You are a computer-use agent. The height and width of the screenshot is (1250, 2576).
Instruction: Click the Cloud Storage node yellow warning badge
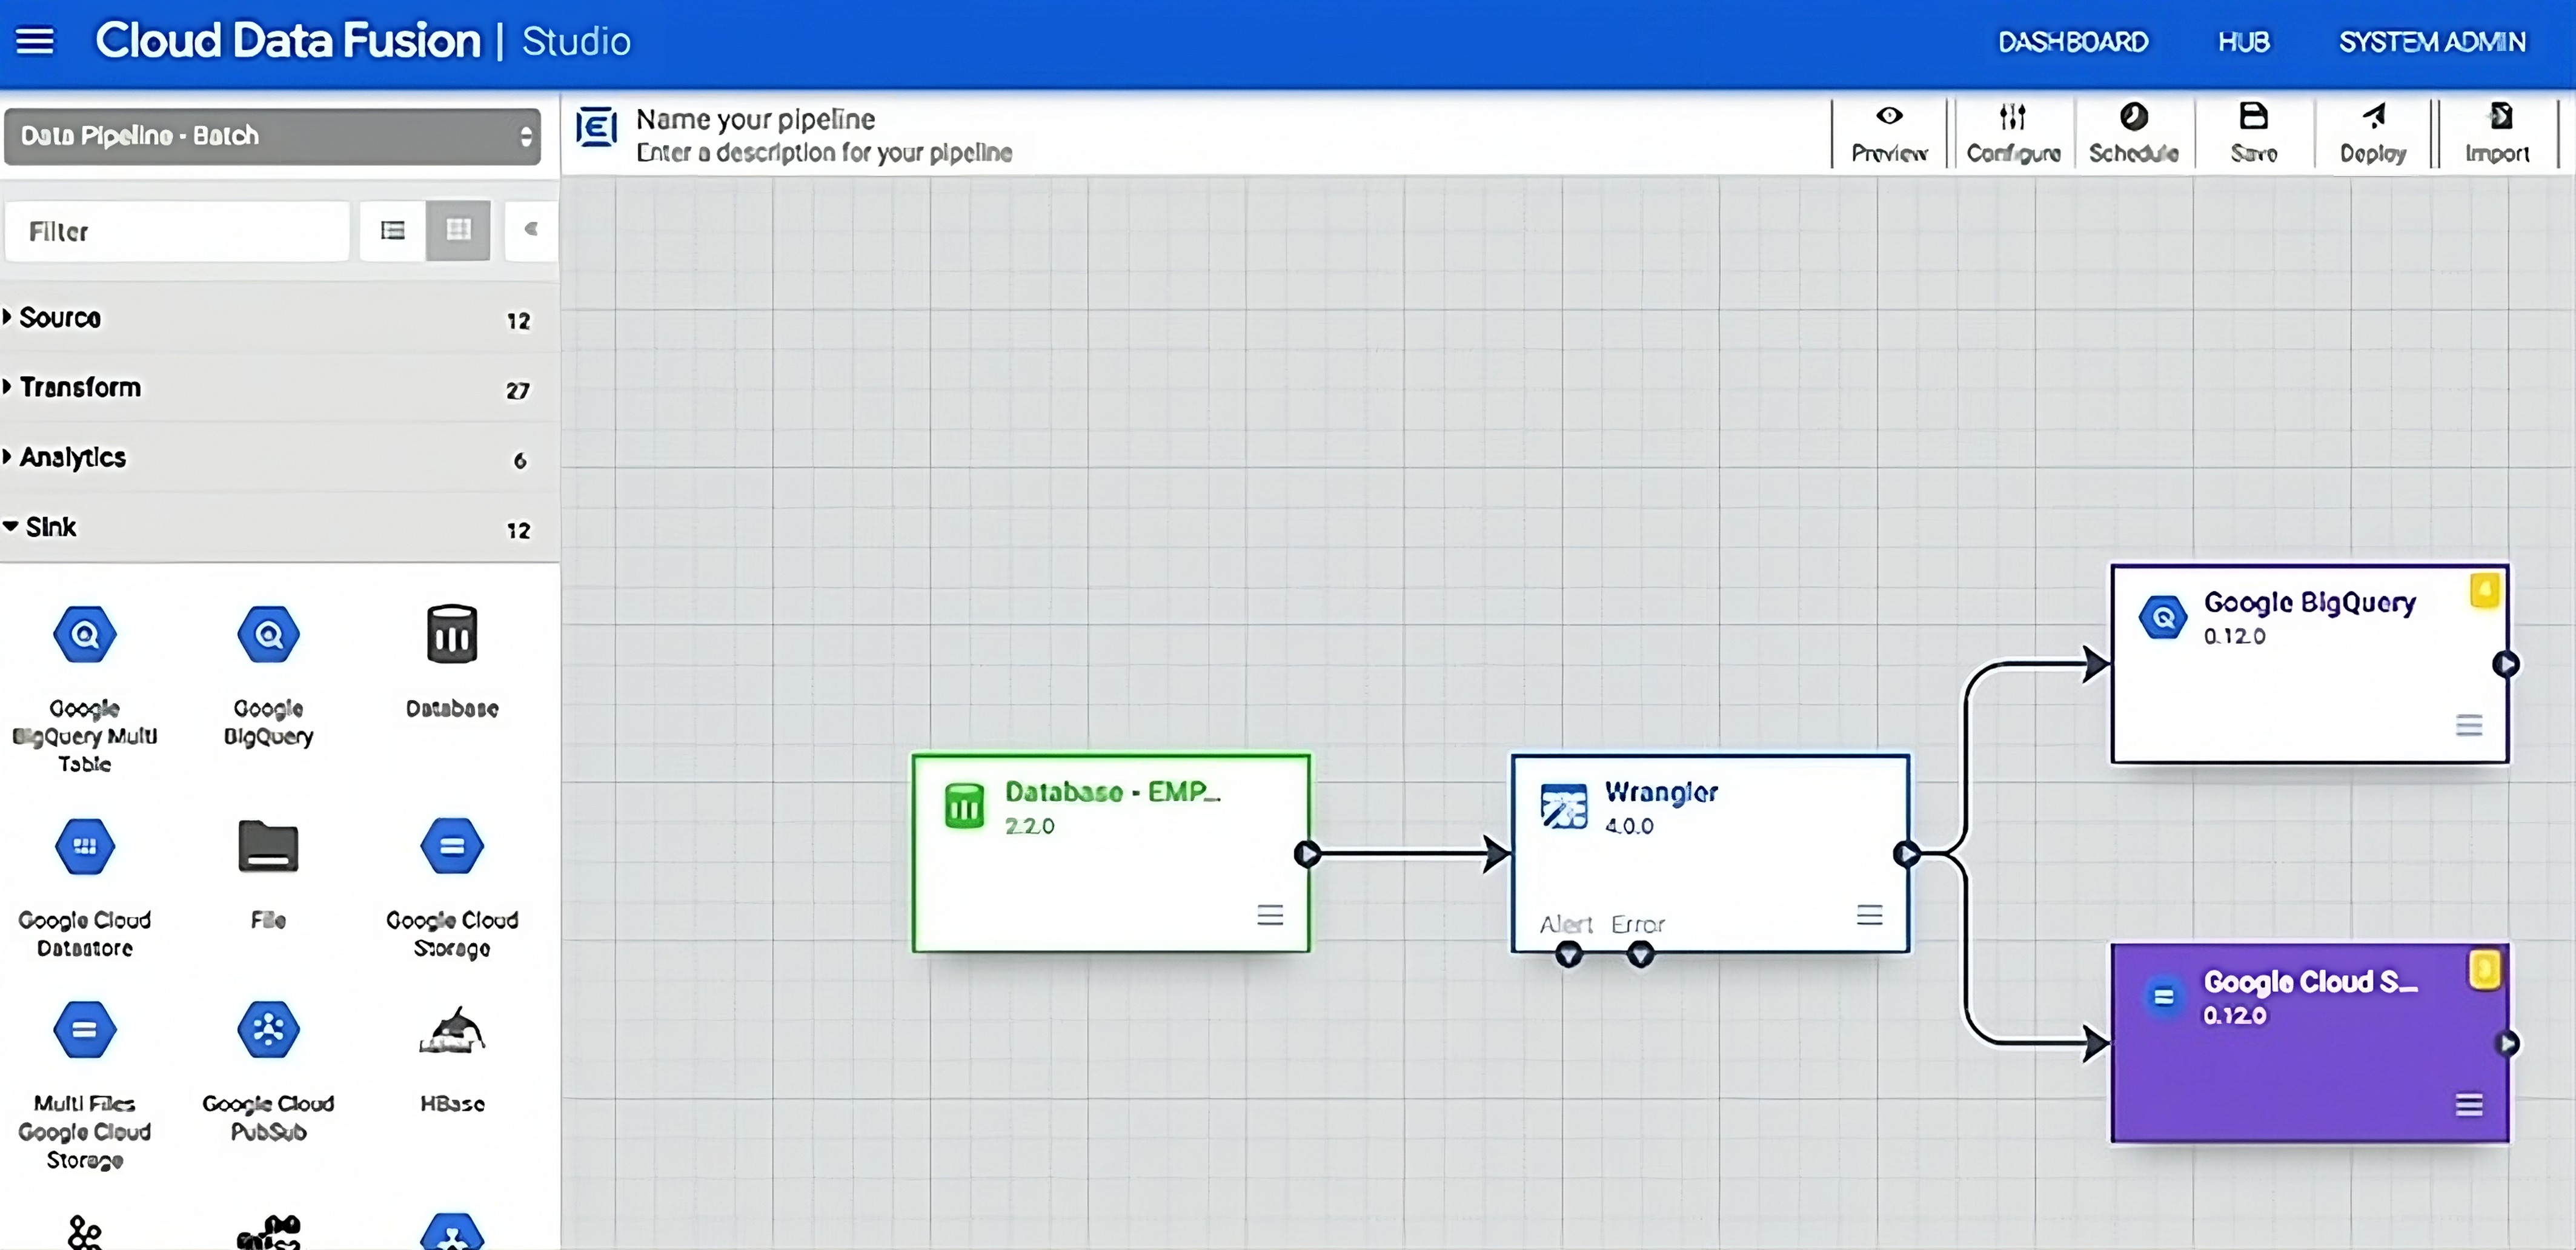point(2484,969)
